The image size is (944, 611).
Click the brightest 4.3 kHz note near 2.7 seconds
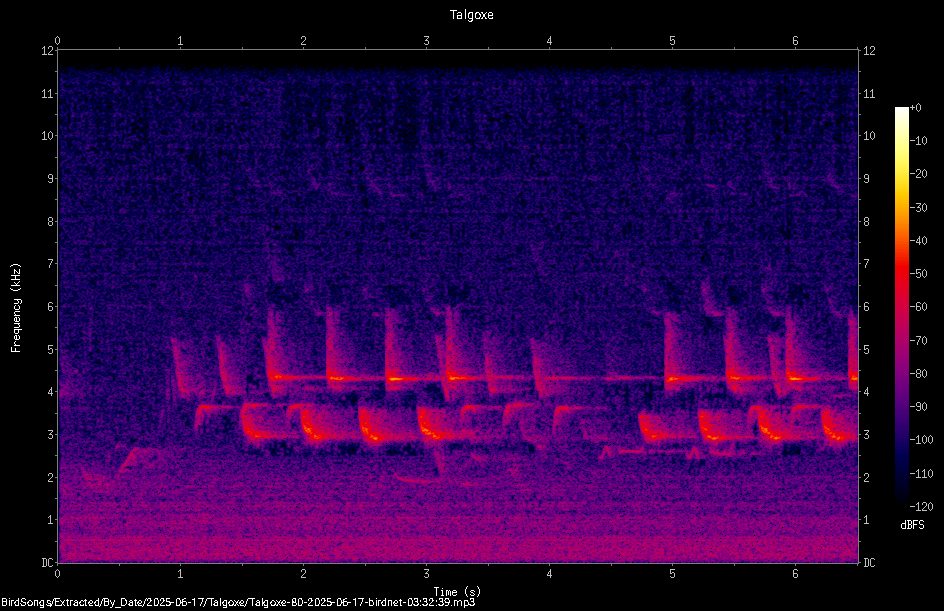point(396,379)
